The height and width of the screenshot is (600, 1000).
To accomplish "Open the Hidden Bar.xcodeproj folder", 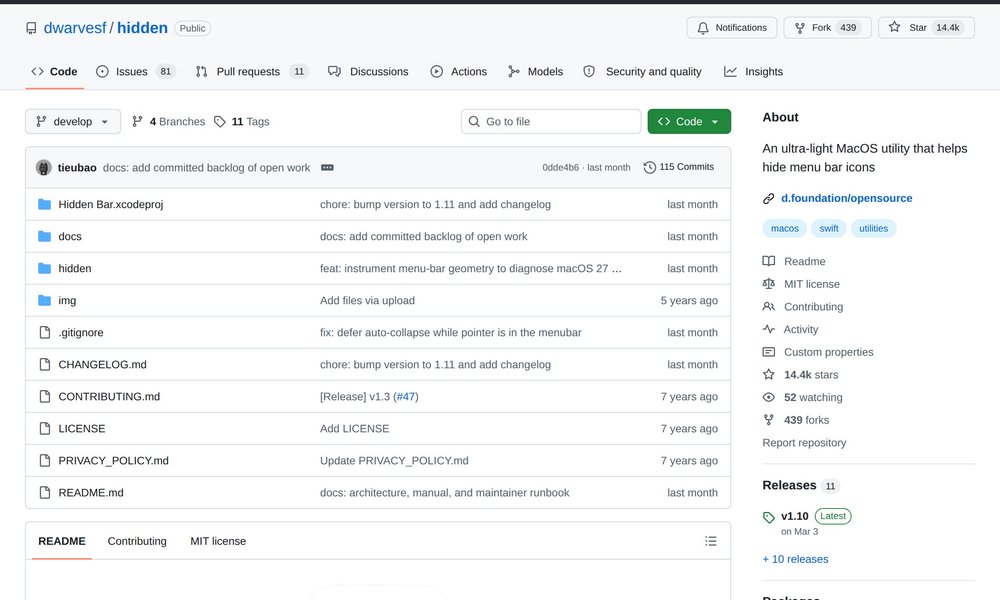I will coord(111,204).
